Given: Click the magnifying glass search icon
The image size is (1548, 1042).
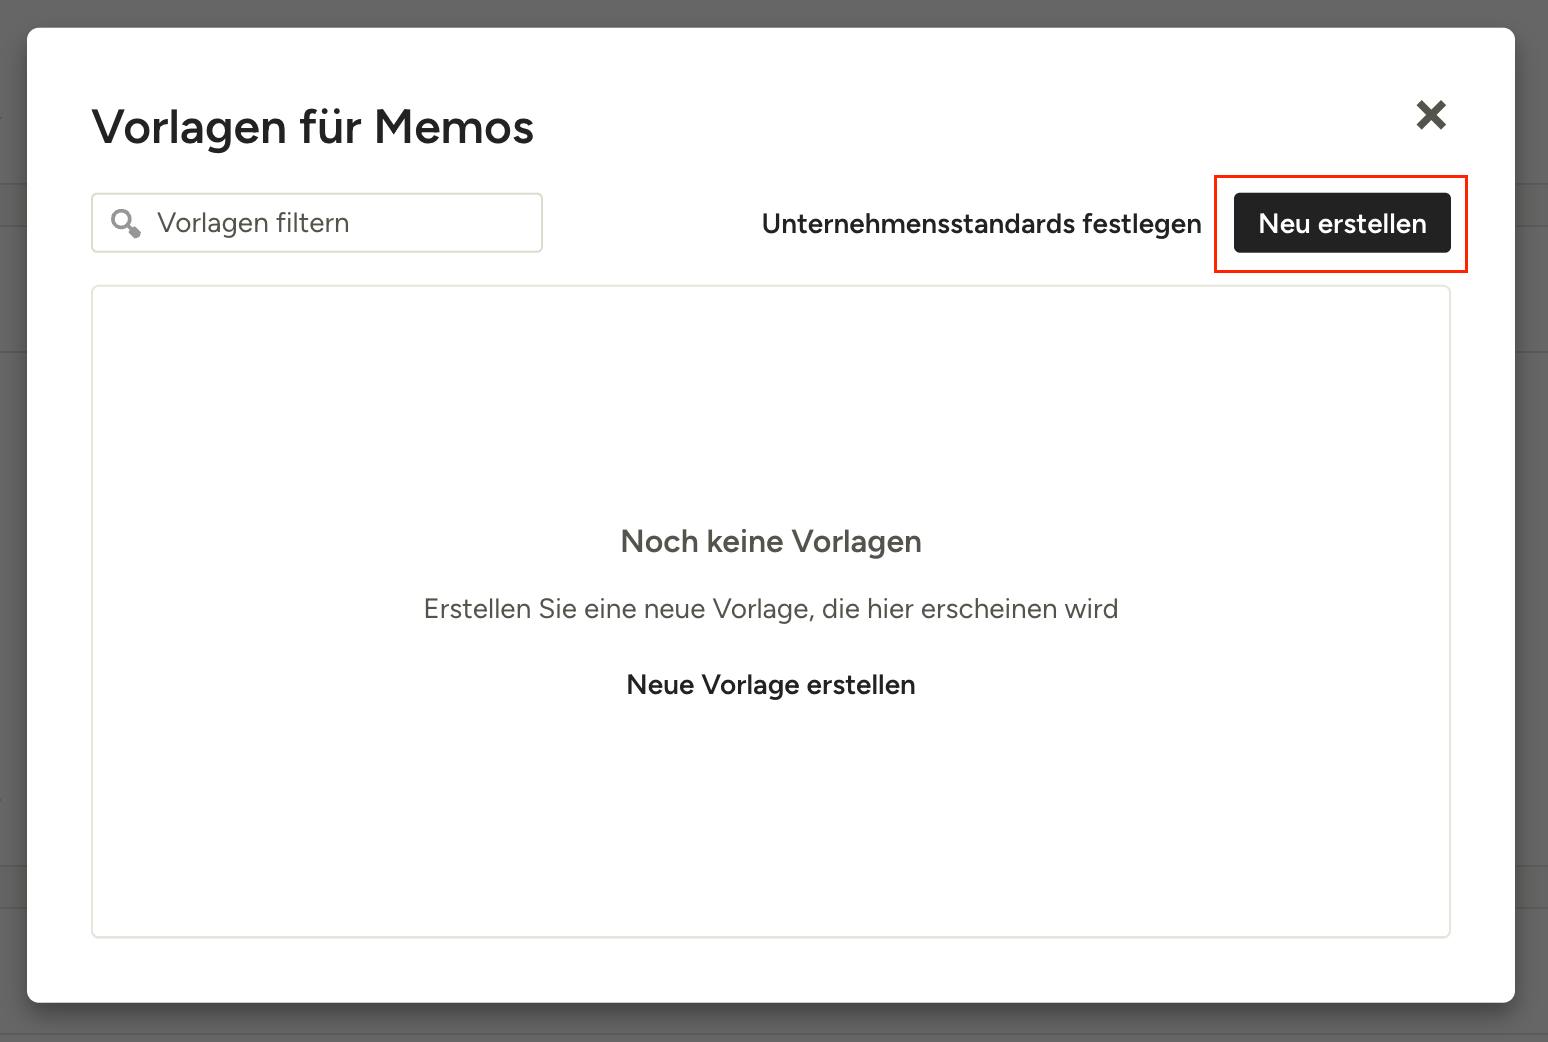Looking at the screenshot, I should tap(125, 223).
